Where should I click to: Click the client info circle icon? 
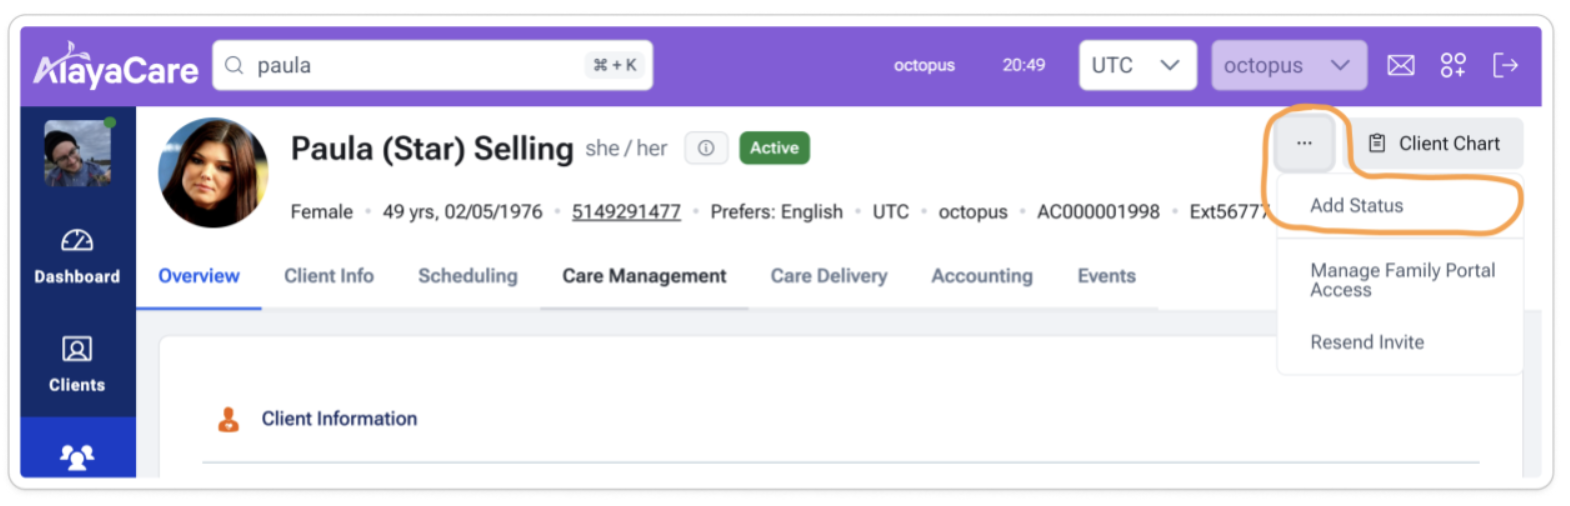pos(706,148)
